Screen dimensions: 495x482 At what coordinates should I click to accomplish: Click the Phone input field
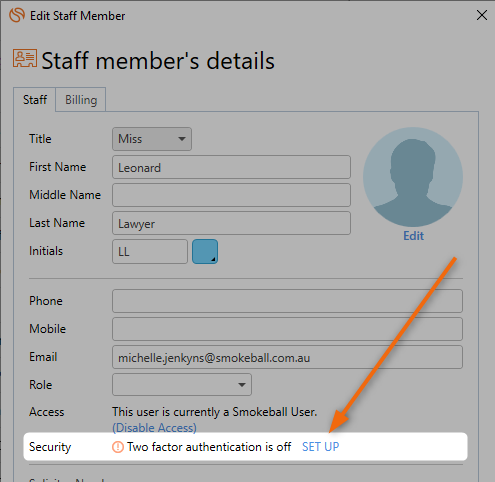coord(287,301)
